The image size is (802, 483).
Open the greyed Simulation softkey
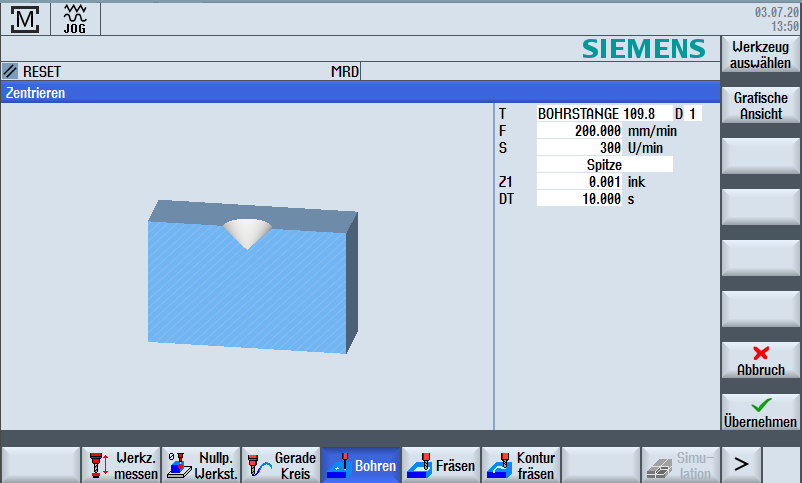681,465
